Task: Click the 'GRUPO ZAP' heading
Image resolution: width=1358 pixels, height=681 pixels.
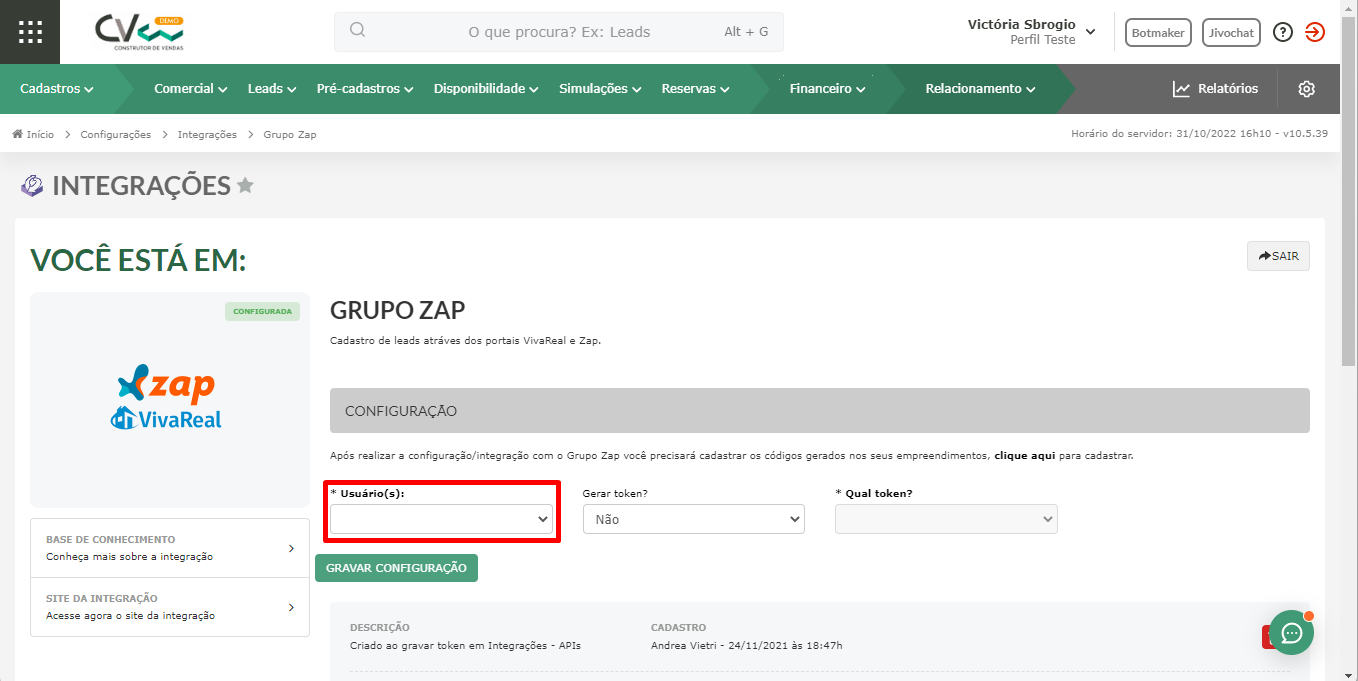Action: (x=398, y=310)
